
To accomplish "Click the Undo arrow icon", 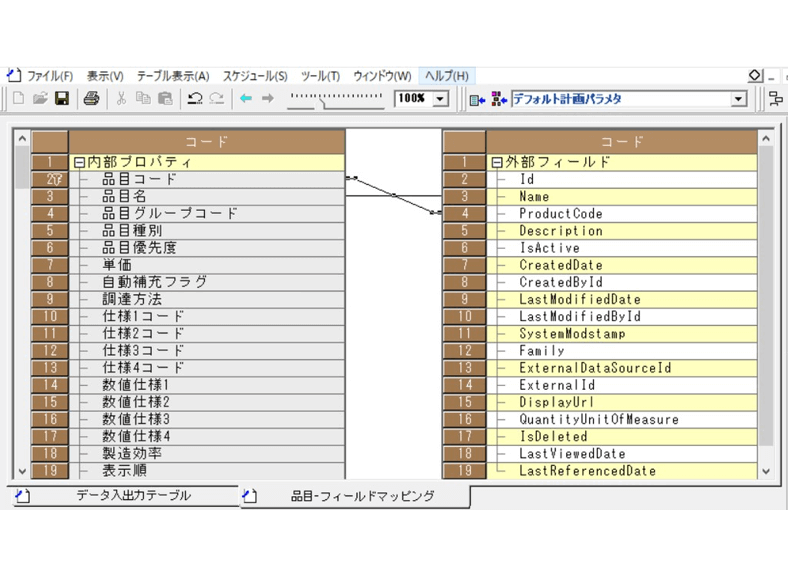I will (x=194, y=99).
